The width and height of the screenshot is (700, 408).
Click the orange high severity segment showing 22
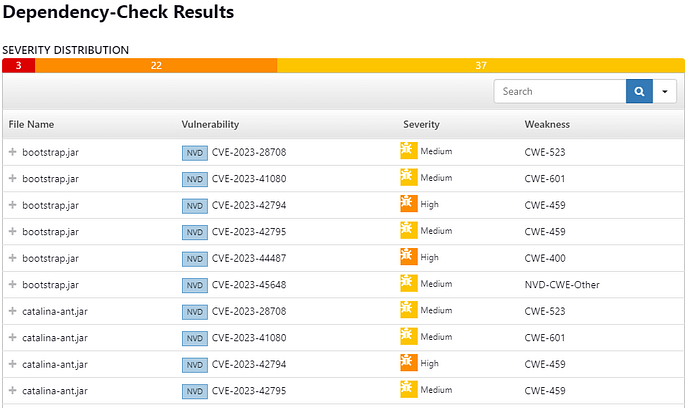(156, 66)
